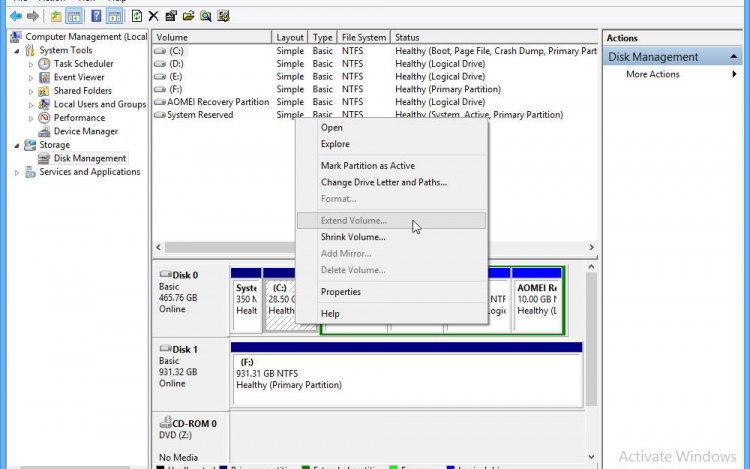Click the magnifier search toolbar icon

click(x=205, y=16)
